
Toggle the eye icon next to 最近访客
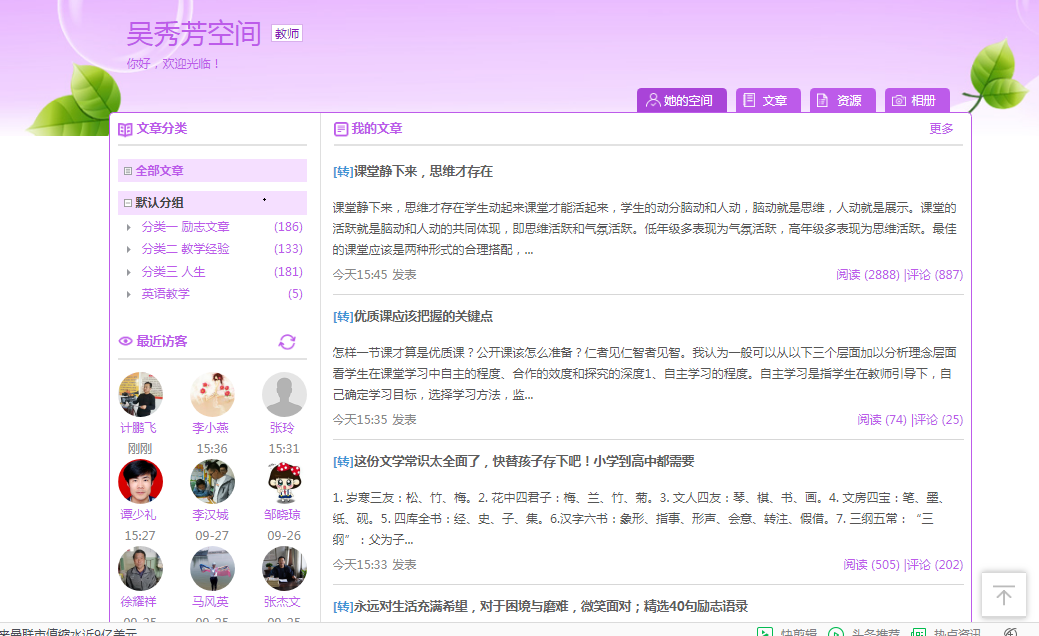point(124,341)
